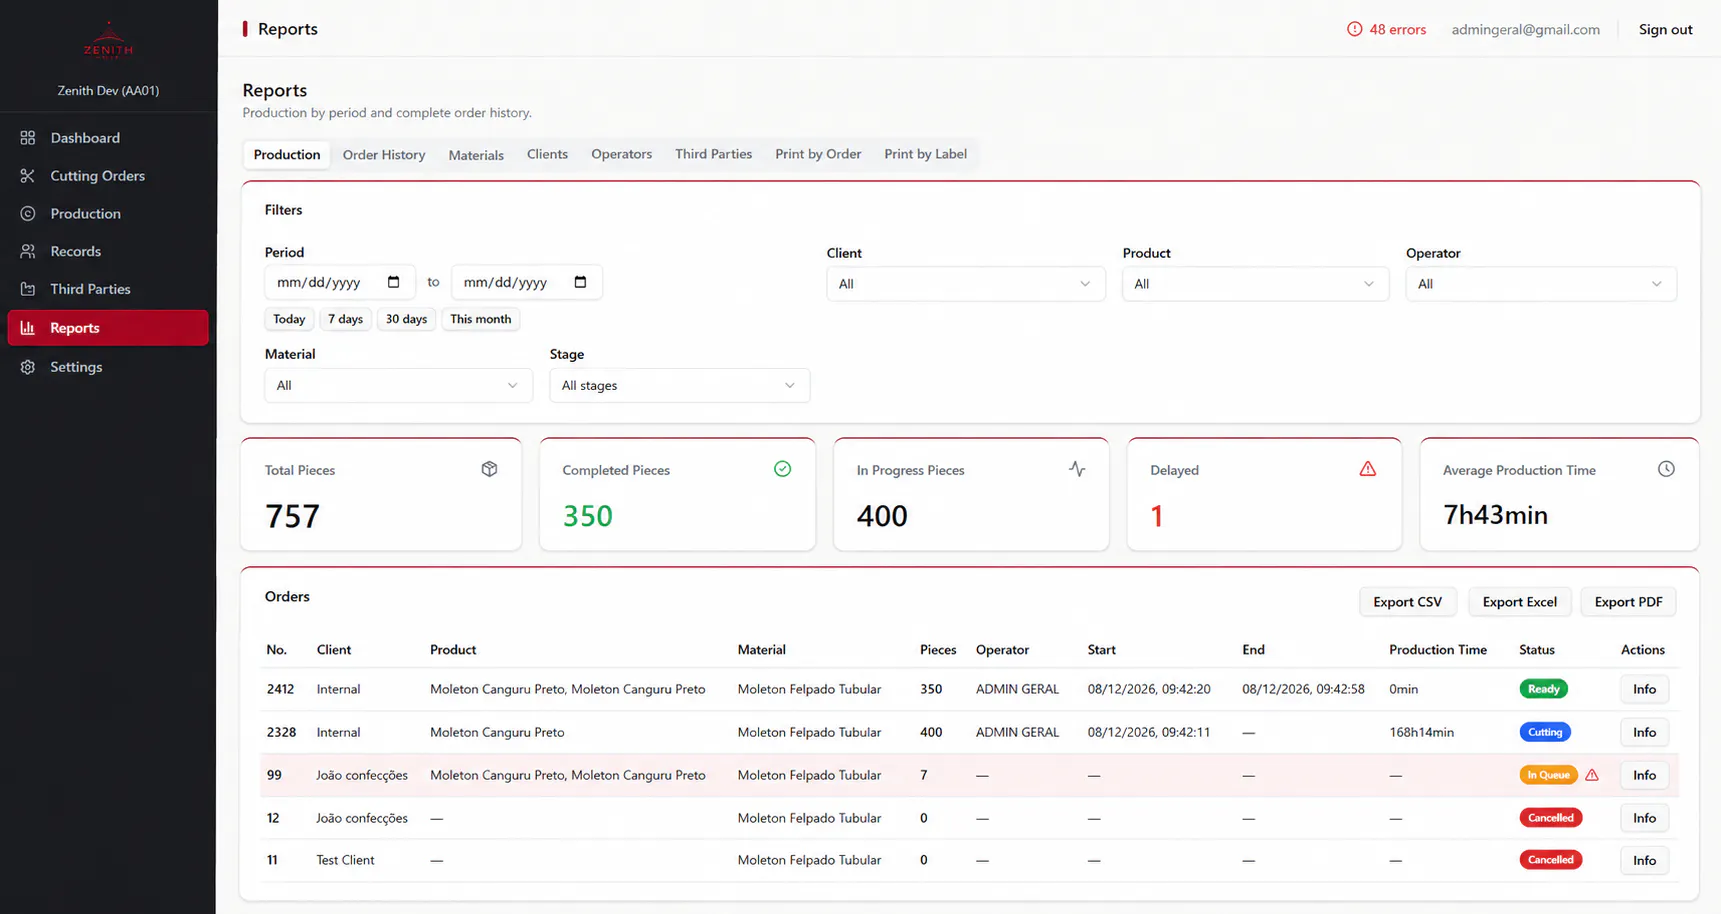This screenshot has height=914, width=1721.
Task: Click the This month period shortcut
Action: (480, 319)
